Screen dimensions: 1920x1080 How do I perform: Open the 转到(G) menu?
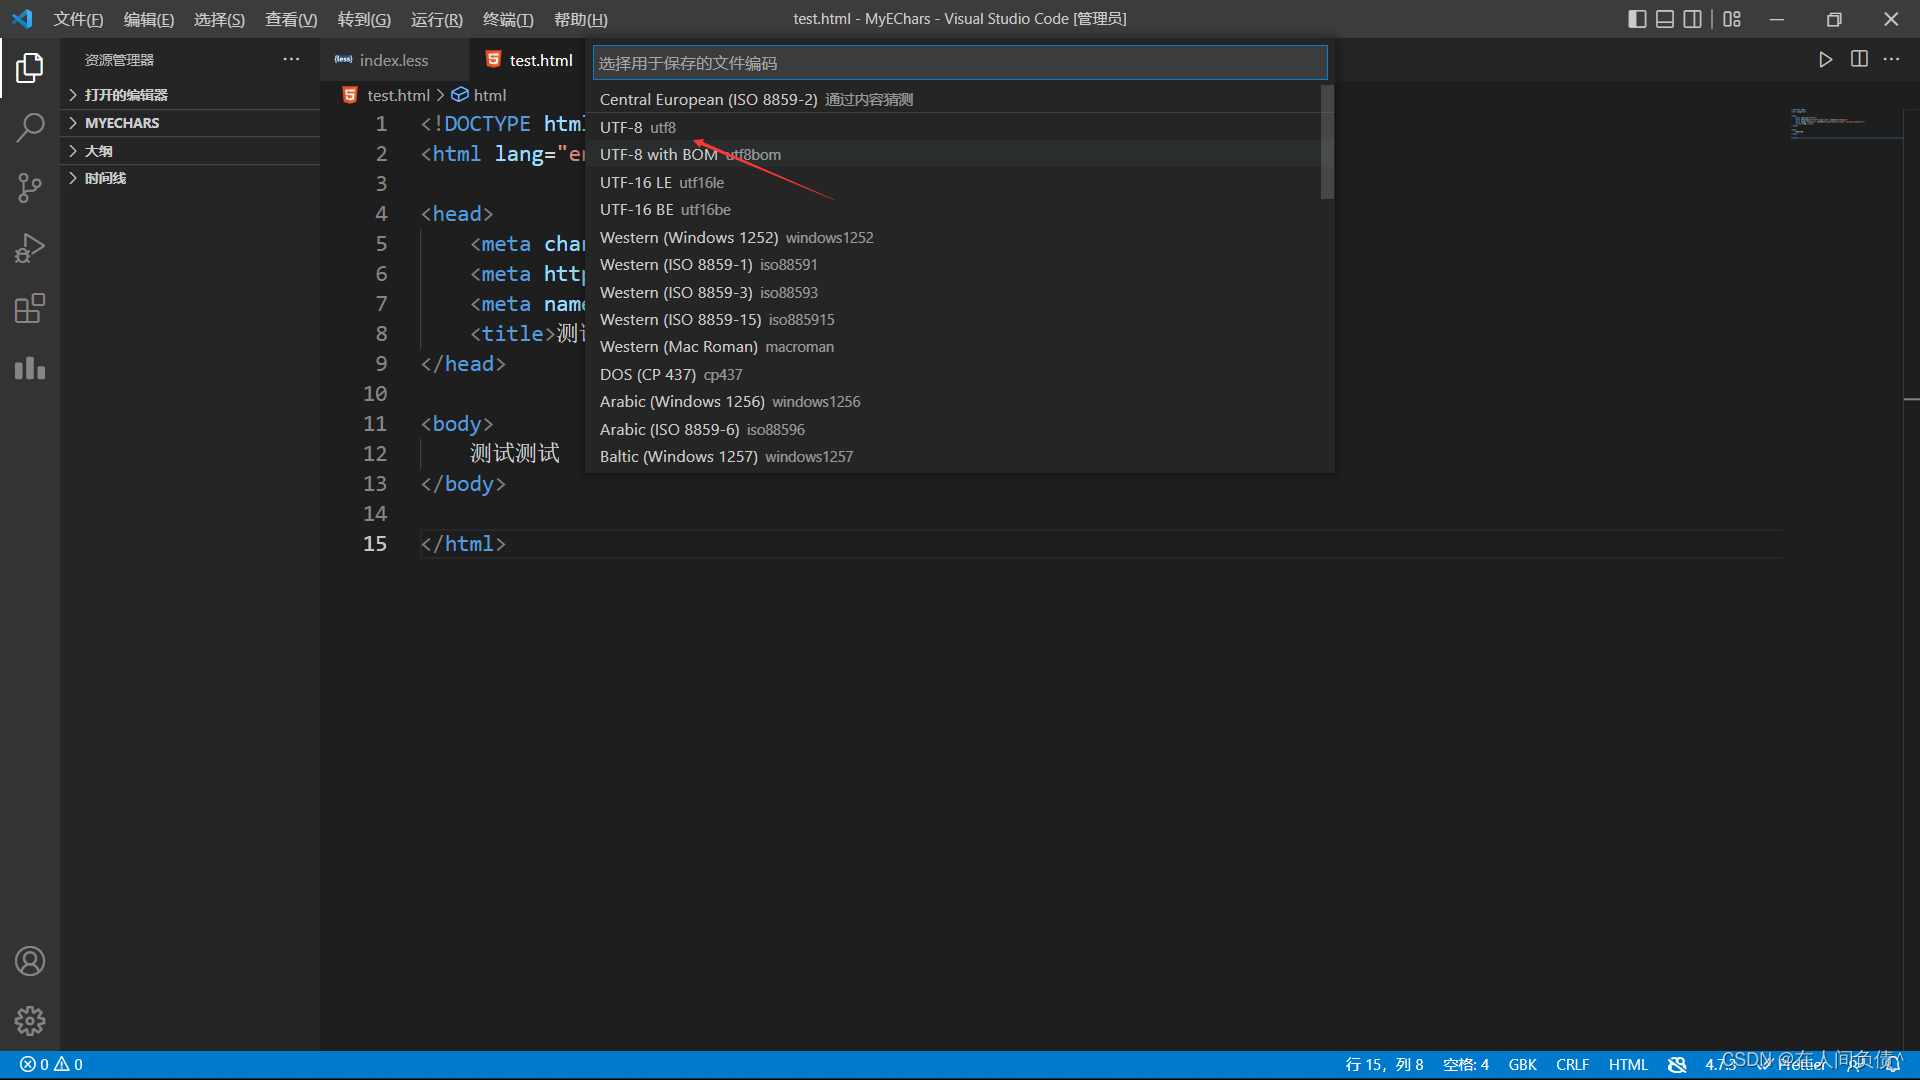pos(364,19)
